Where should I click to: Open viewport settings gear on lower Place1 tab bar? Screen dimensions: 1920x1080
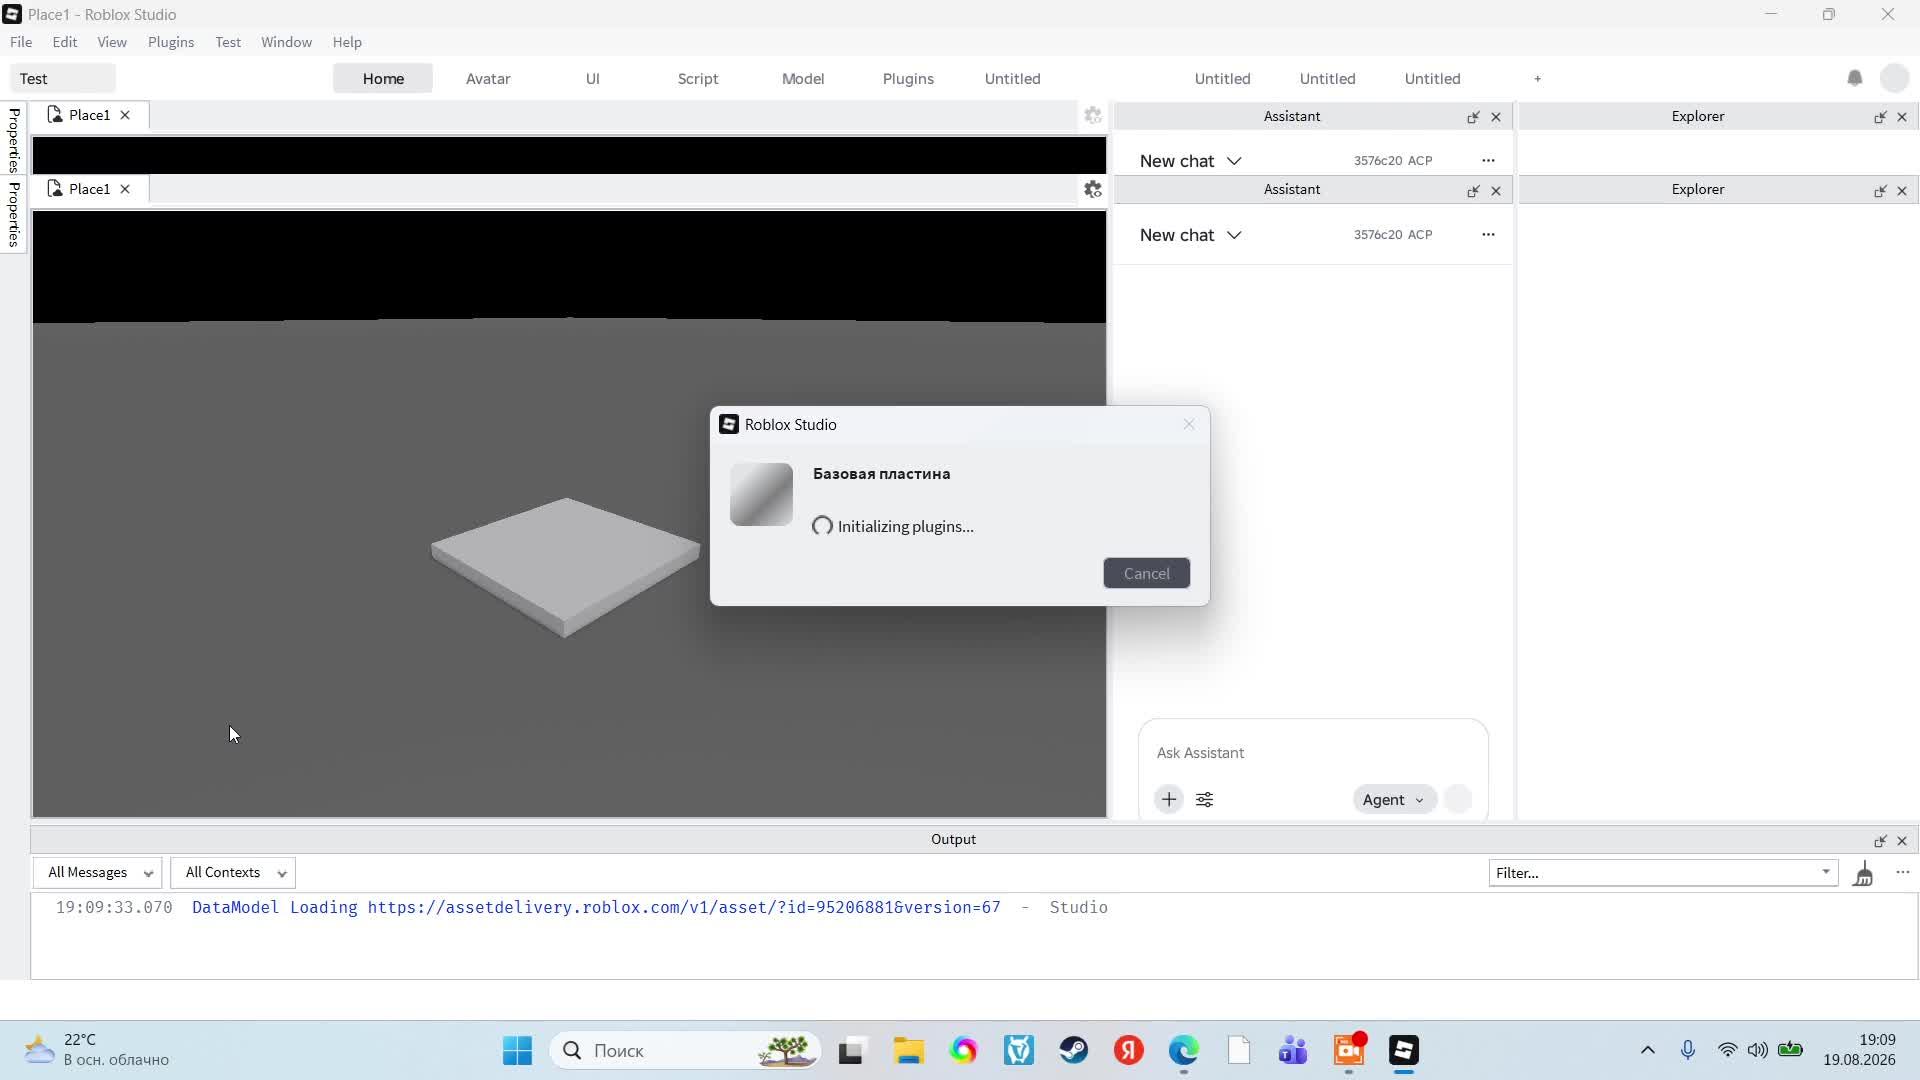1093,189
